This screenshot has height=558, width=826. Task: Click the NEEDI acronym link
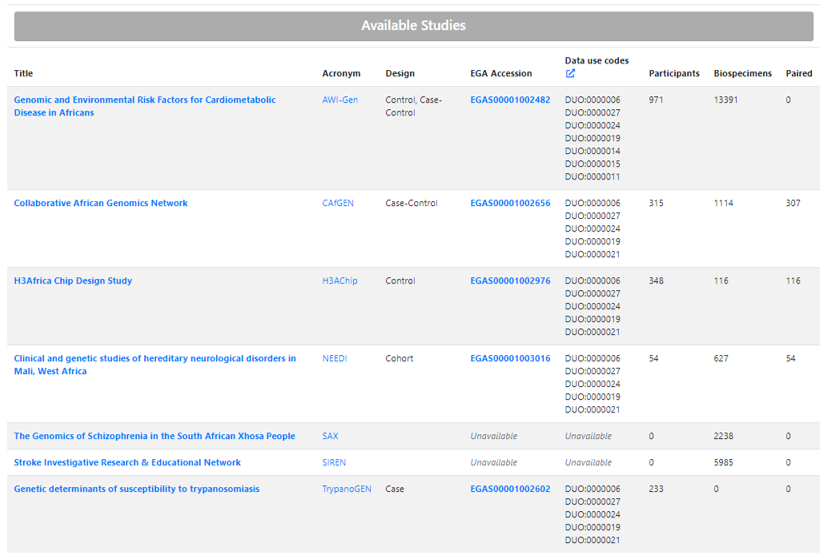point(335,358)
